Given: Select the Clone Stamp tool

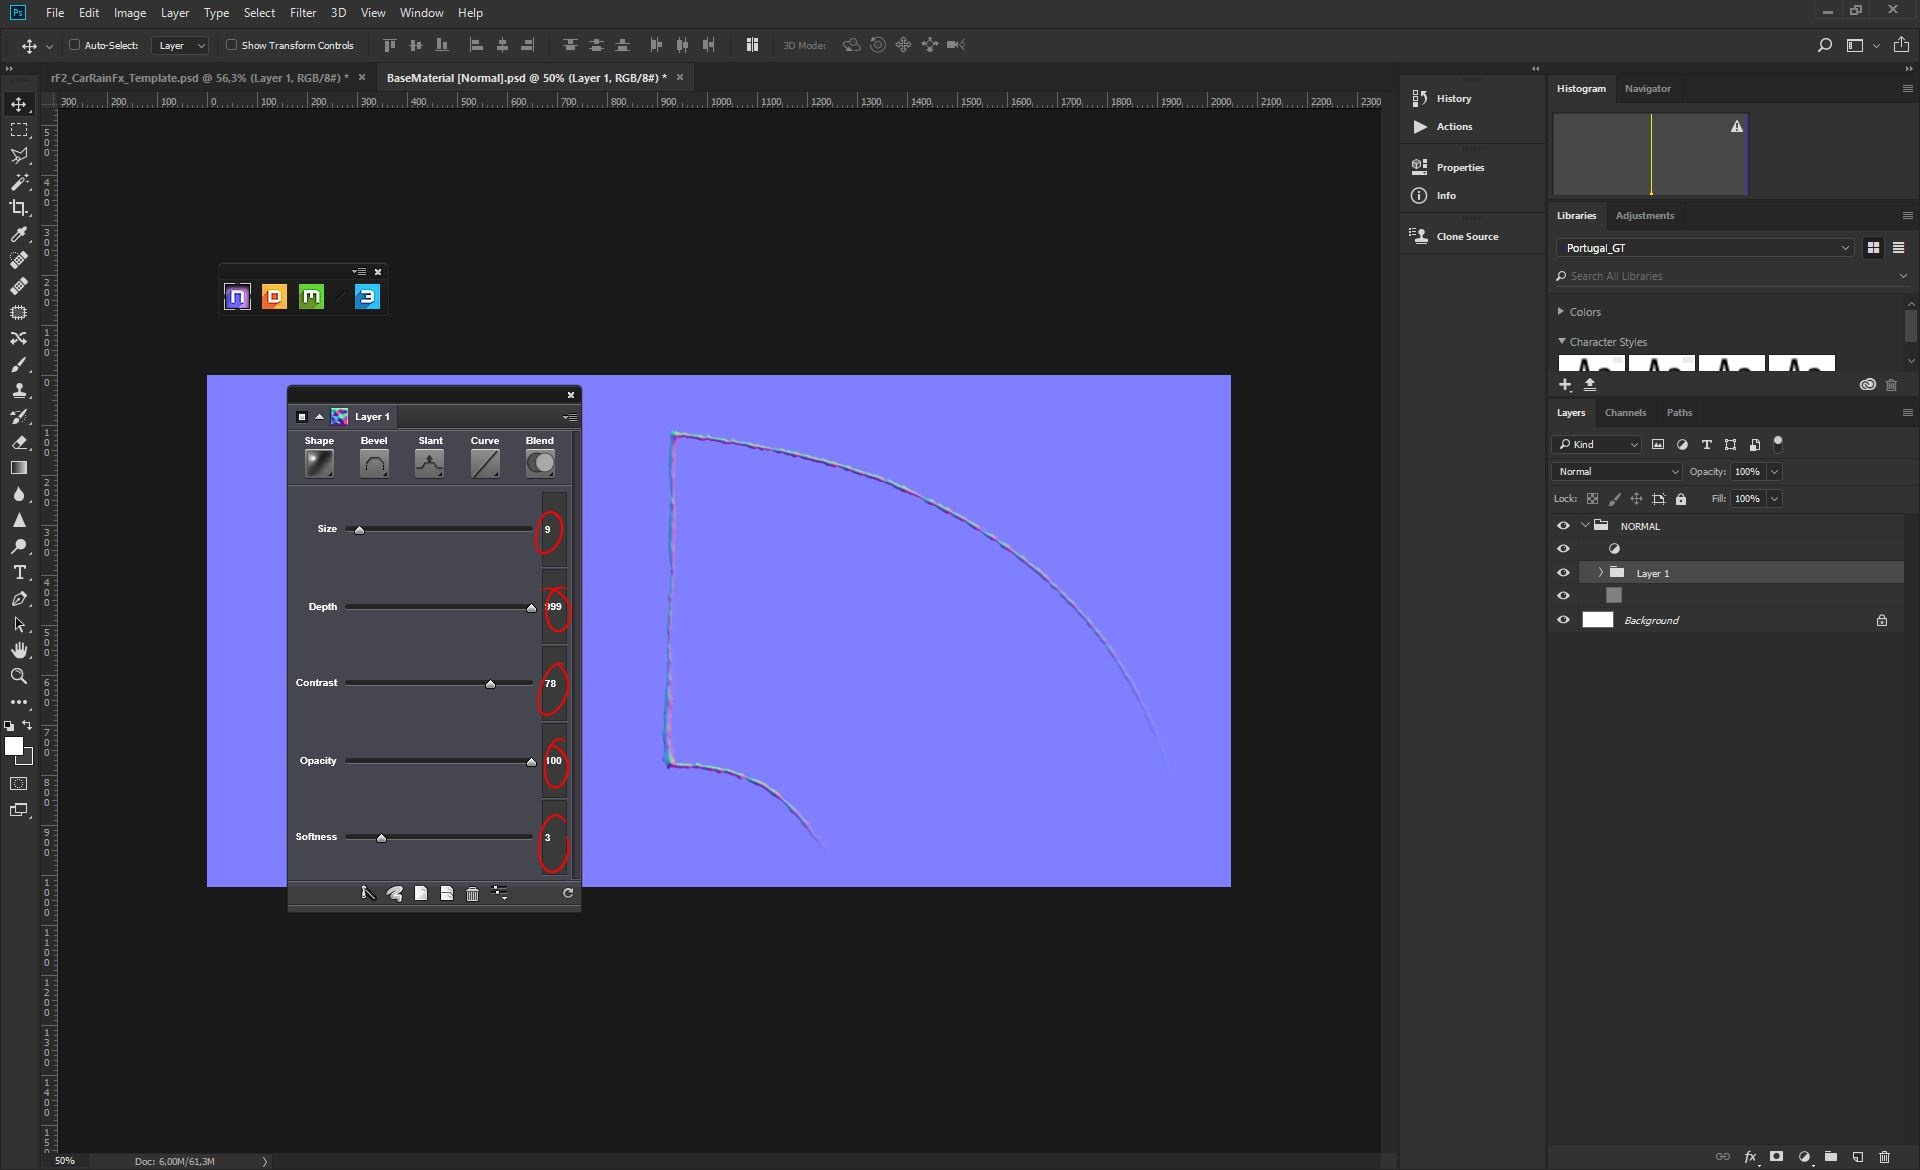Looking at the screenshot, I should pyautogui.click(x=19, y=390).
